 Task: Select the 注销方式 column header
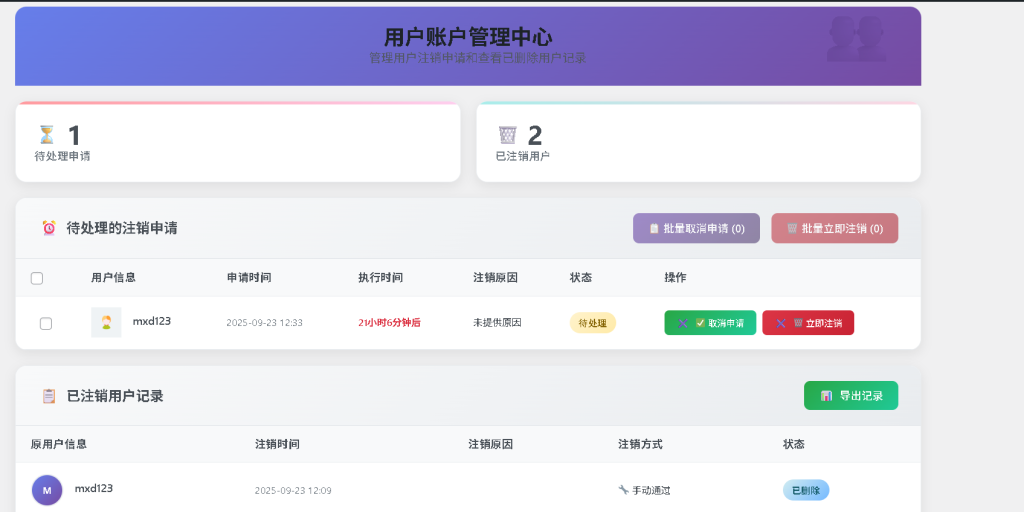[640, 444]
